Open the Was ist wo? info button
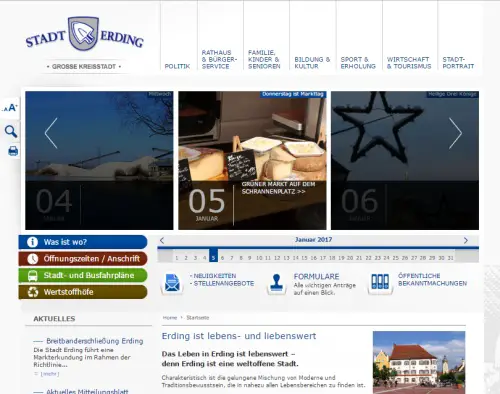 click(83, 242)
